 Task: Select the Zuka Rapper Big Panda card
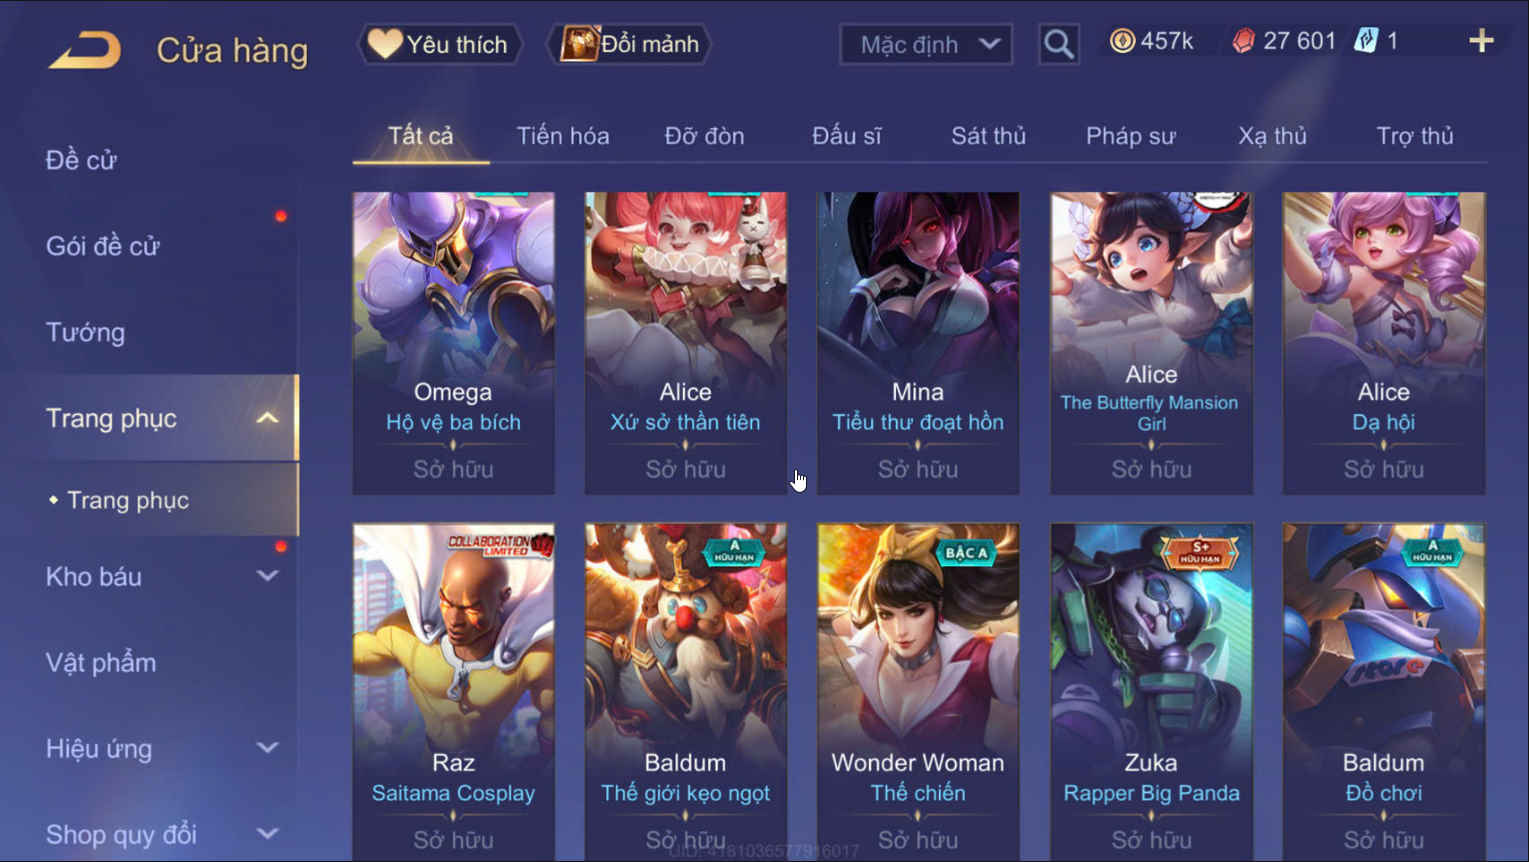1151,691
